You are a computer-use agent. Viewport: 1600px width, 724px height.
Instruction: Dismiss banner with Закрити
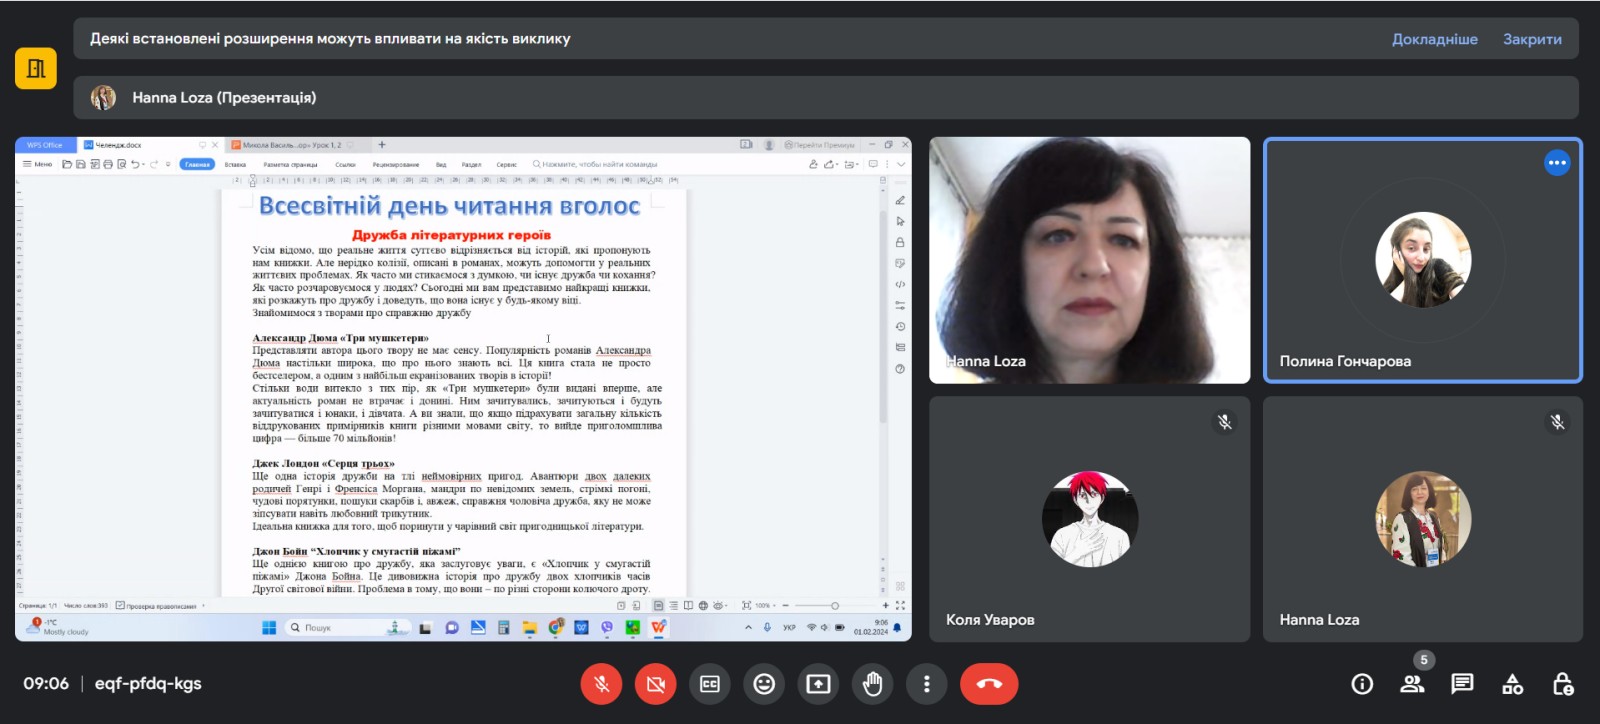[1532, 39]
